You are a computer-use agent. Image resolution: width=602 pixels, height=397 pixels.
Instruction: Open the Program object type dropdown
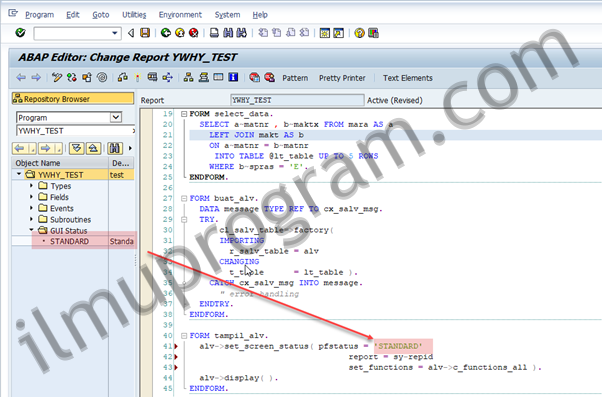pyautogui.click(x=116, y=117)
